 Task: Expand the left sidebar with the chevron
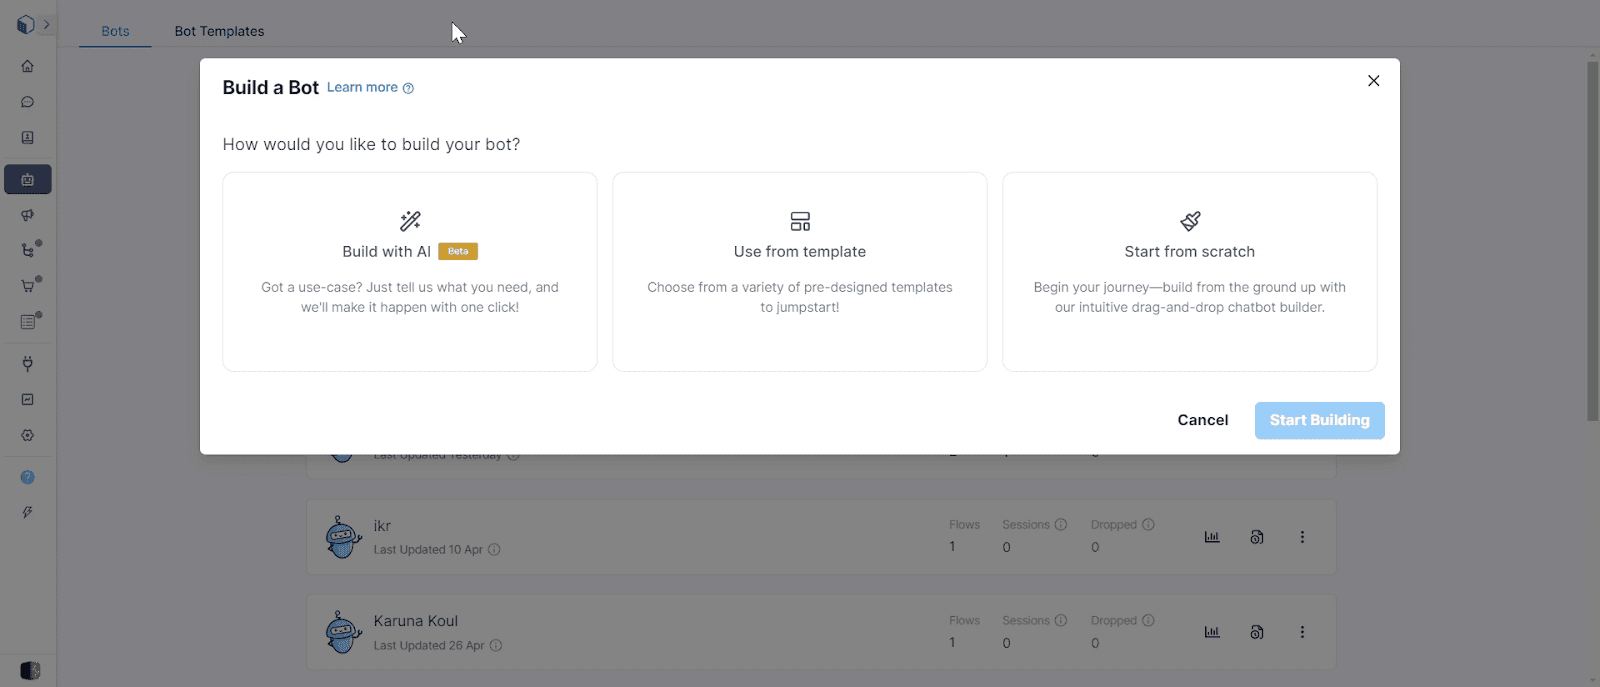(x=46, y=24)
